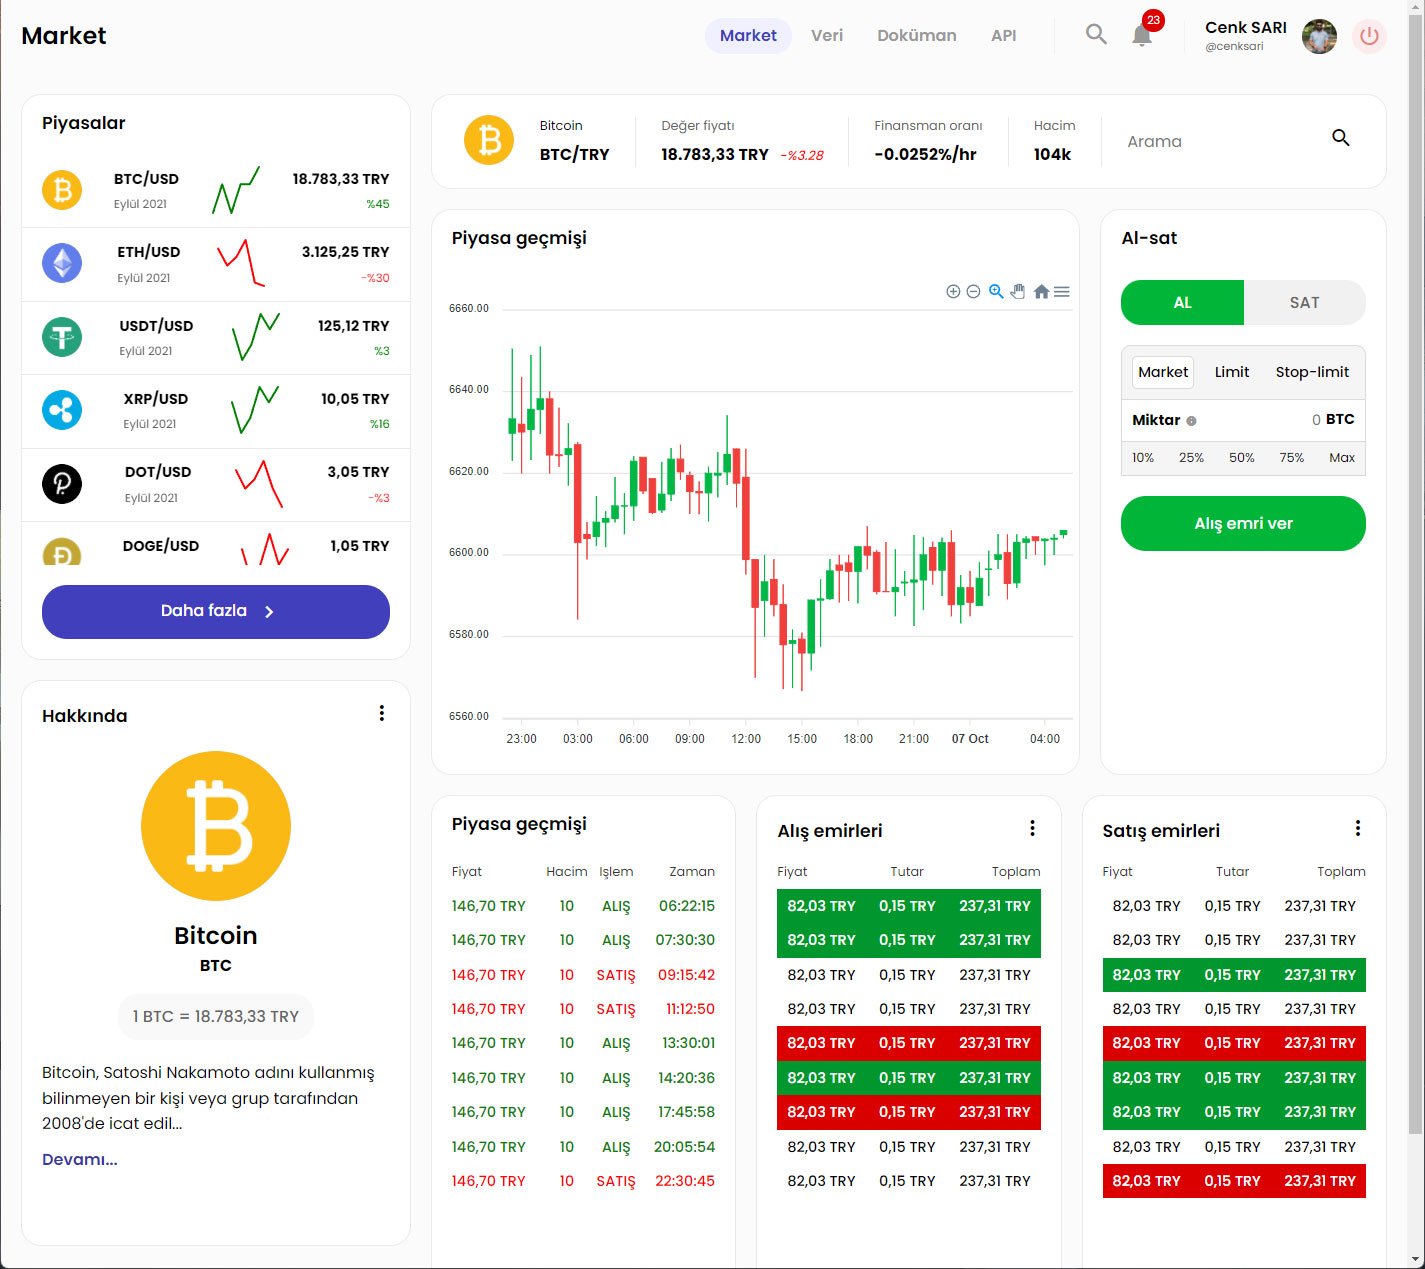Click the Bitcoin icon in ticker header
This screenshot has height=1269, width=1425.
click(489, 140)
